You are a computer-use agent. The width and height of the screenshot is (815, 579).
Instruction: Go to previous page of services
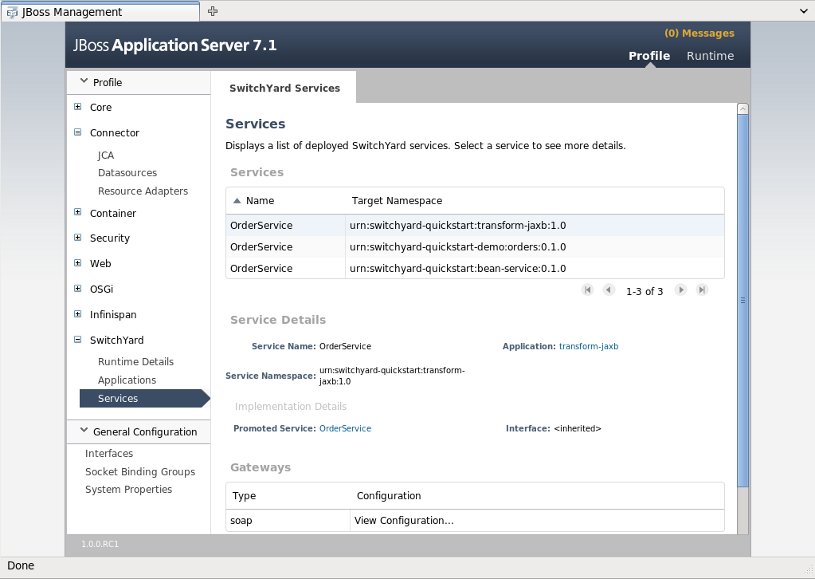pos(609,290)
